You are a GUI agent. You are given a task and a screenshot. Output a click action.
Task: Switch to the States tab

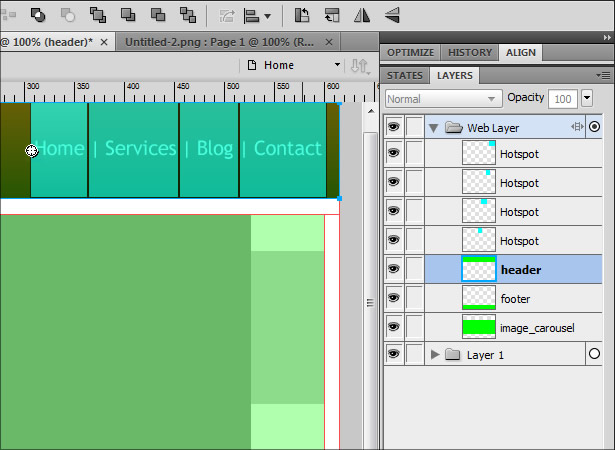coord(404,75)
